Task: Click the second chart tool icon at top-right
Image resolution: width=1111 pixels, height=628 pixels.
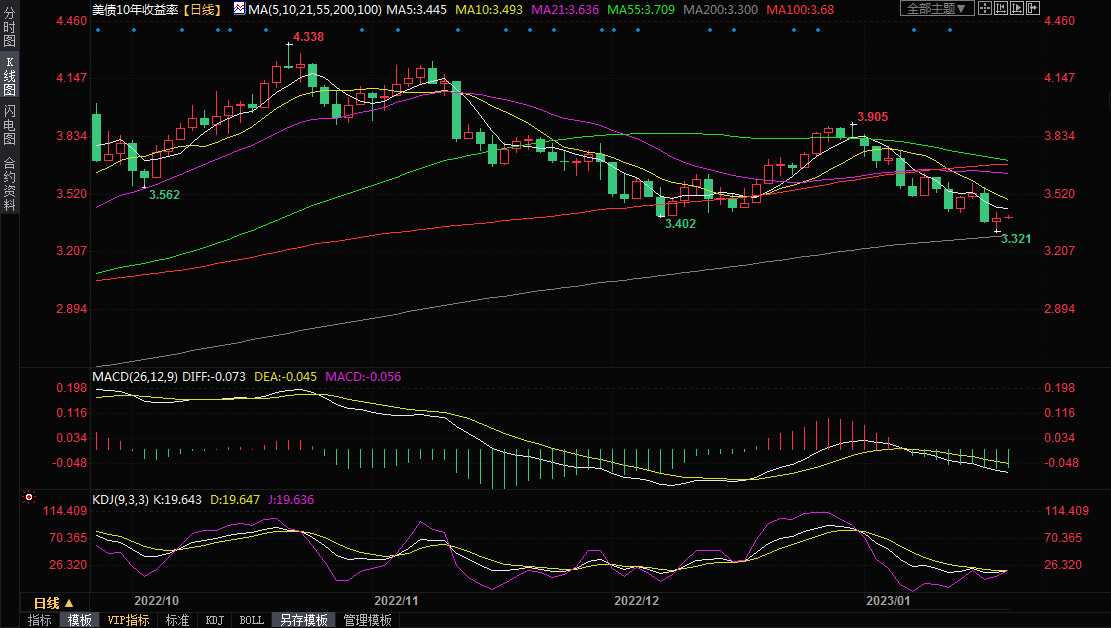Action: pyautogui.click(x=1003, y=8)
